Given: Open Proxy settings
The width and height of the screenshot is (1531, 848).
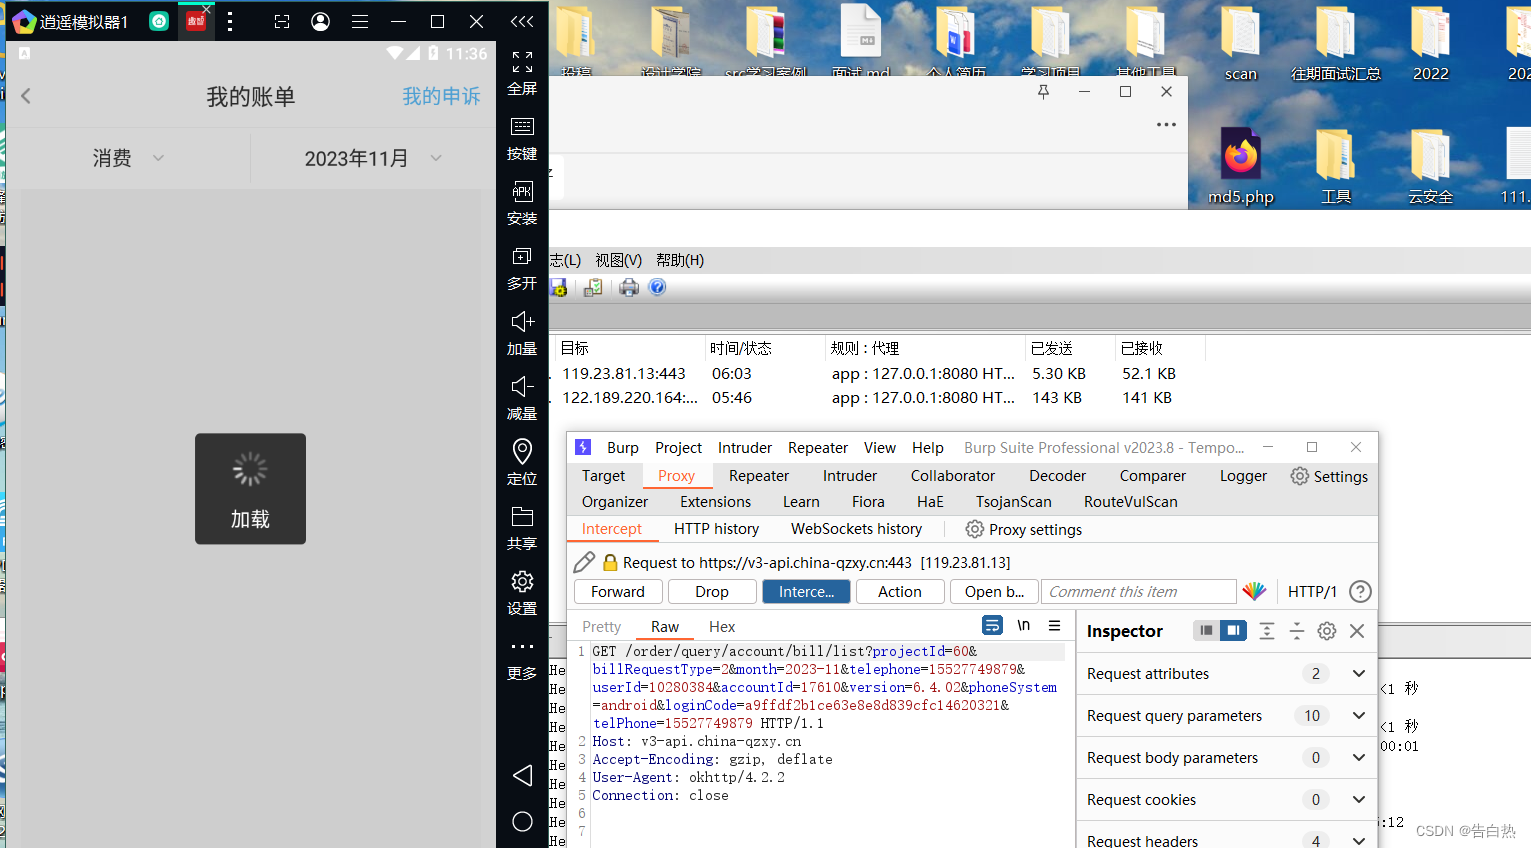Looking at the screenshot, I should [1024, 529].
